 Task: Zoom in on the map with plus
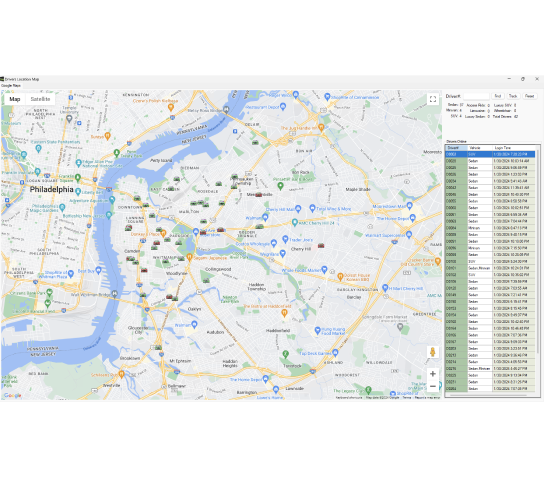tap(433, 374)
